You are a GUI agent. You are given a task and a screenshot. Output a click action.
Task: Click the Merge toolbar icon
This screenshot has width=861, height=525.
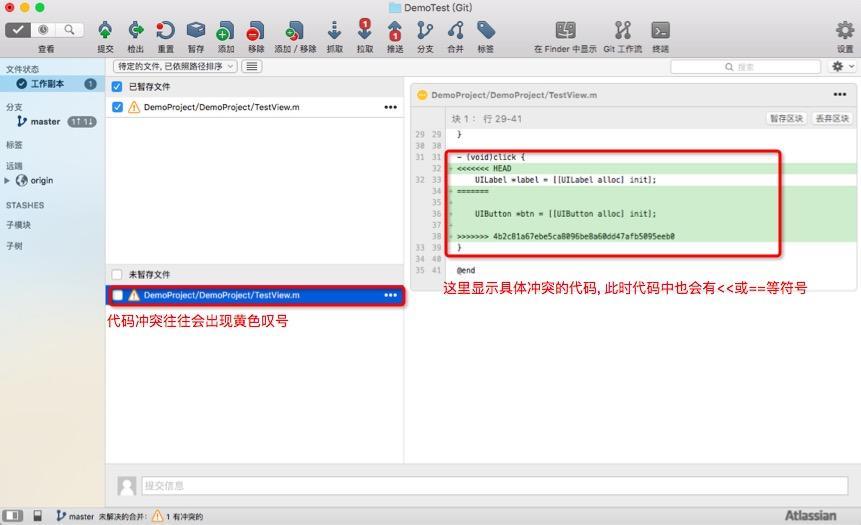455,30
